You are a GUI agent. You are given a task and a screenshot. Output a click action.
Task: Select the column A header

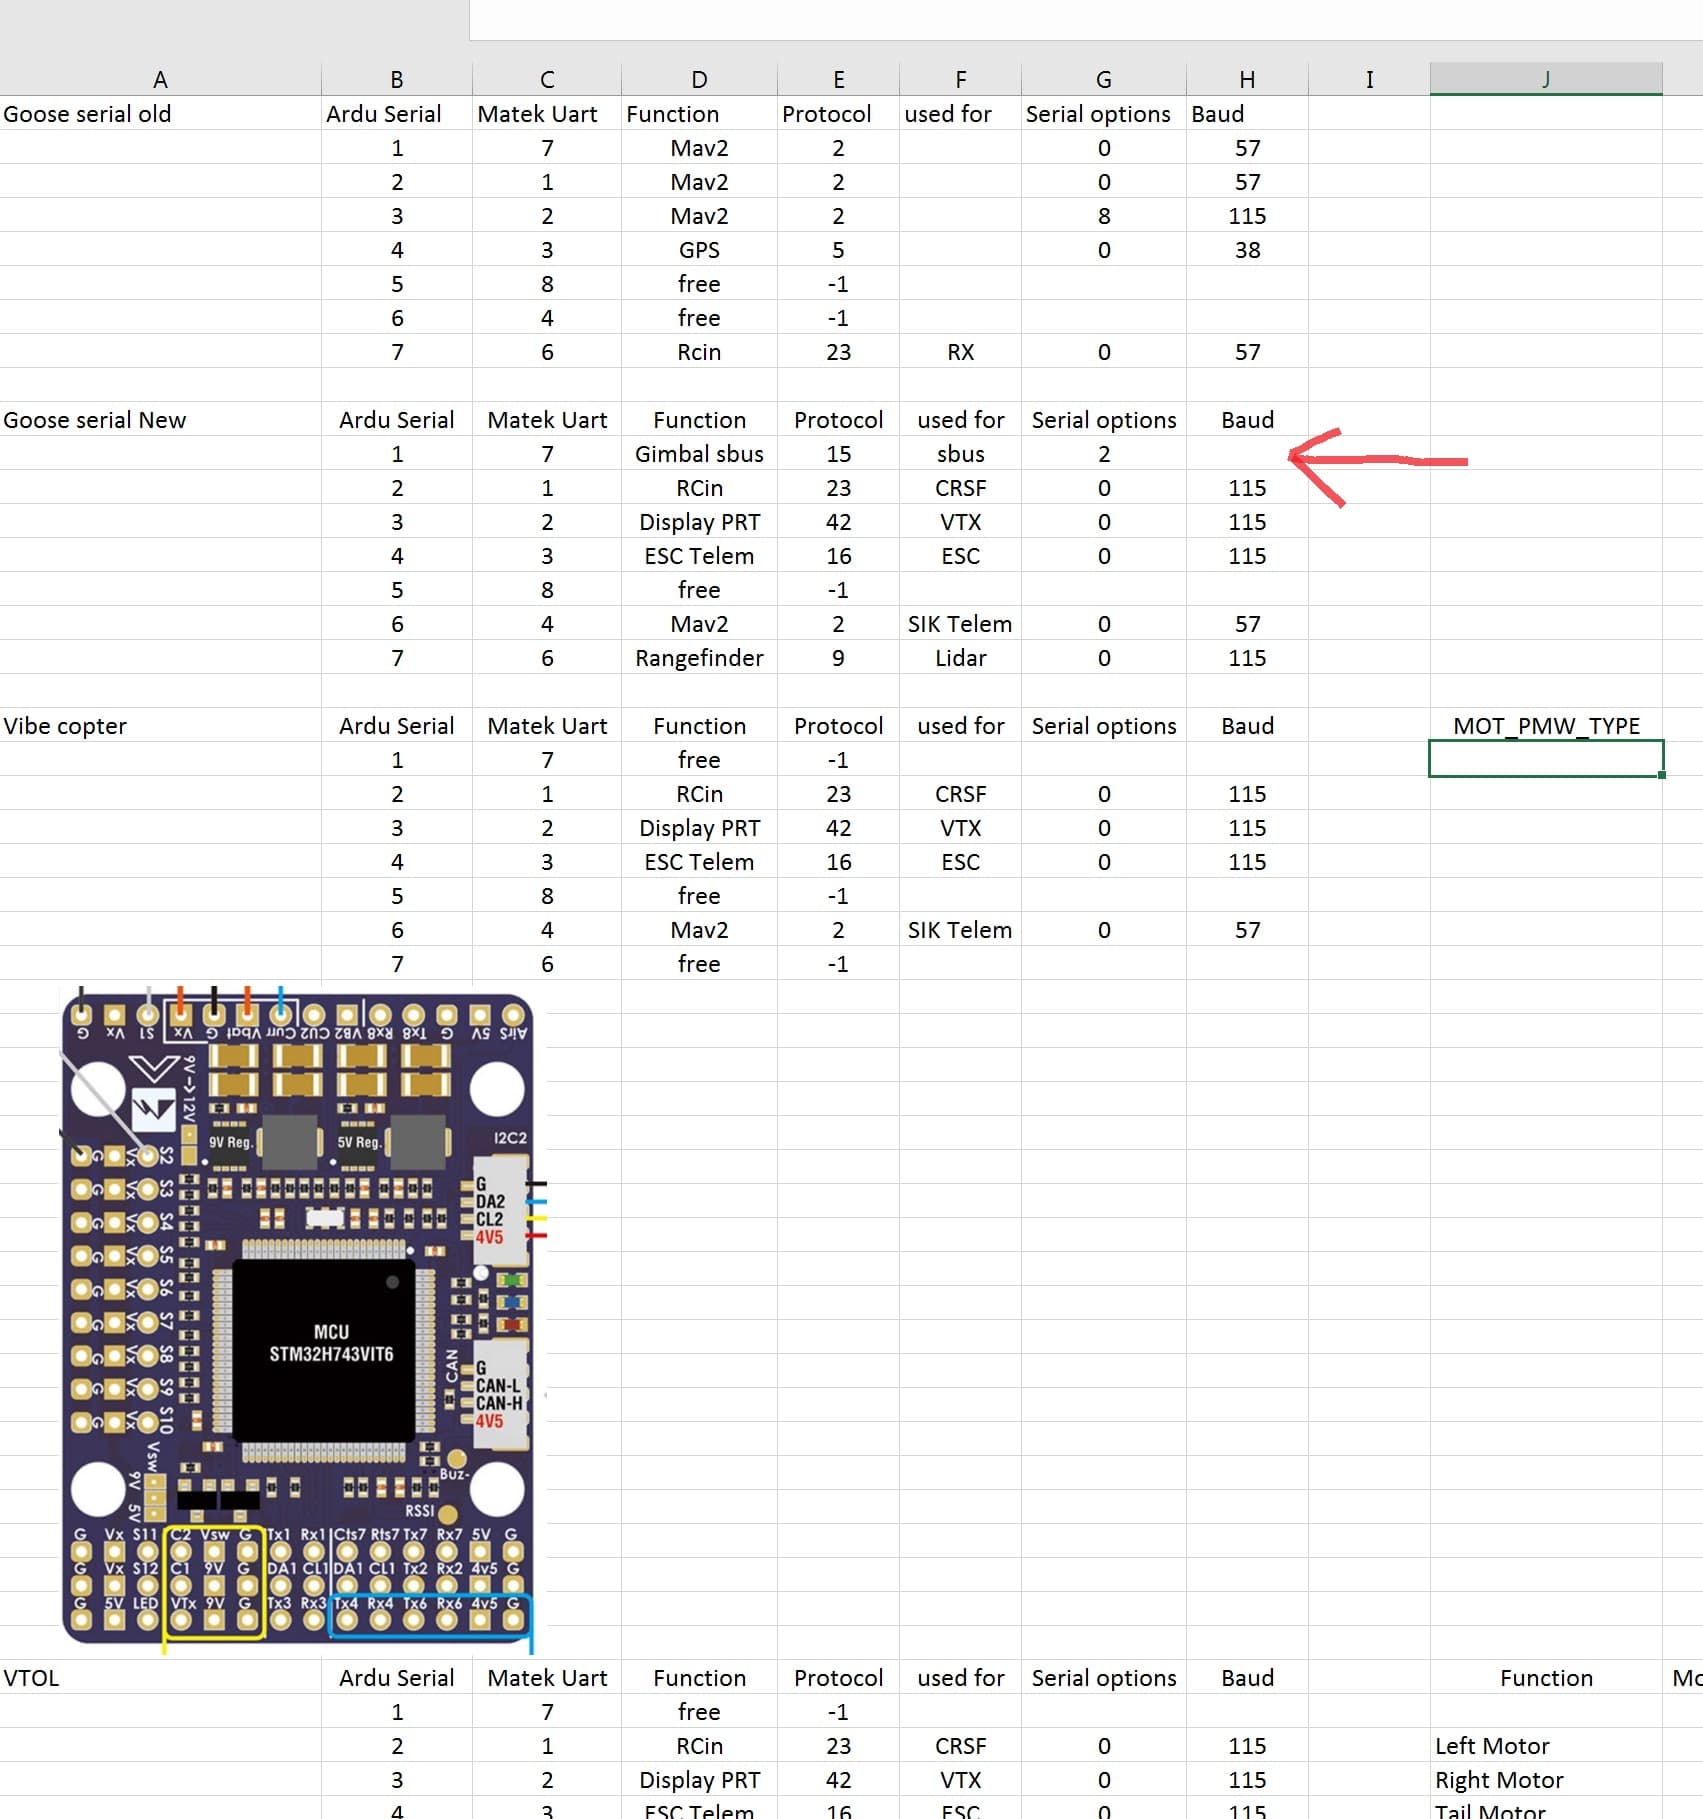point(160,80)
